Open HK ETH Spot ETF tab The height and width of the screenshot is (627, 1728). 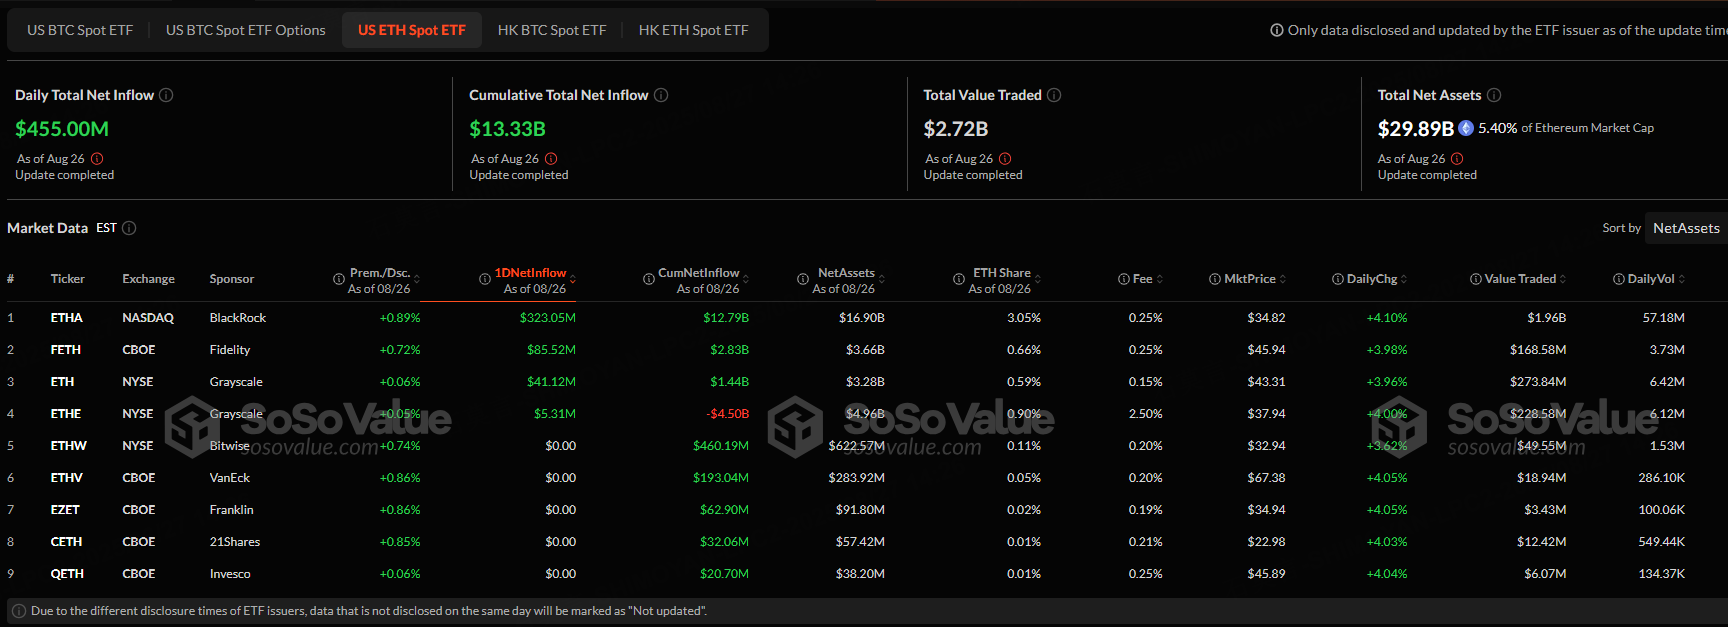(693, 30)
